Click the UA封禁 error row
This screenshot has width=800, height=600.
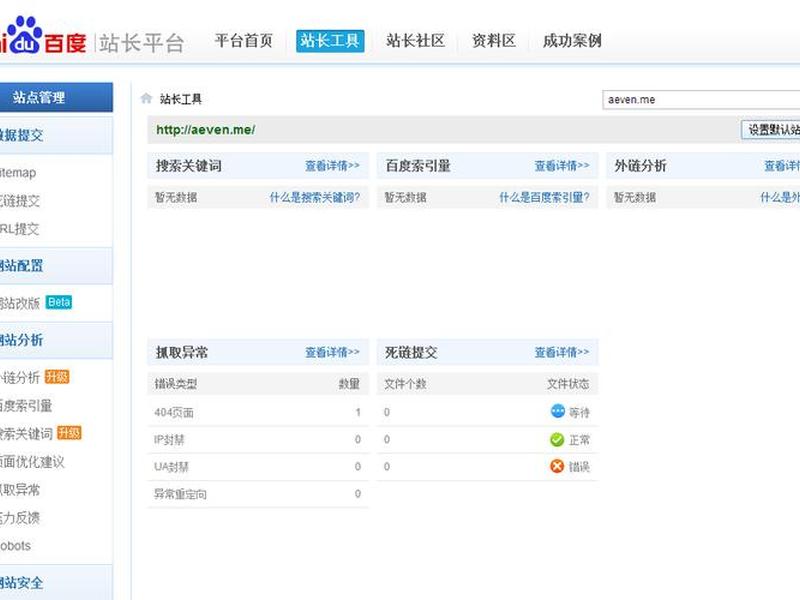click(258, 467)
